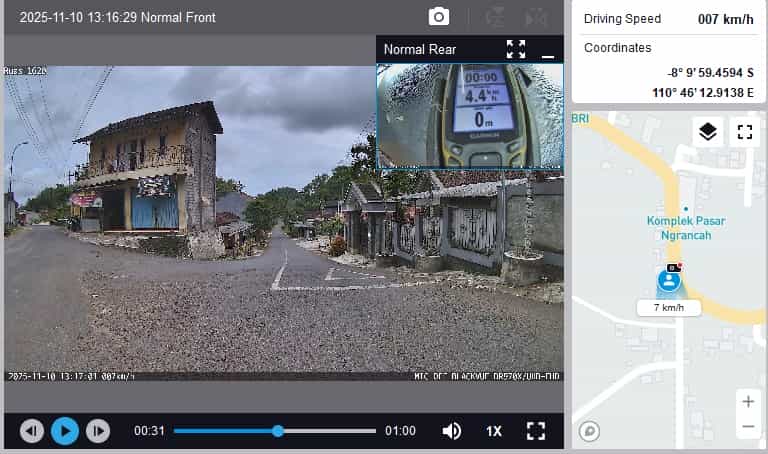The width and height of the screenshot is (768, 454).
Task: Expand the map to fullscreen
Action: point(744,132)
